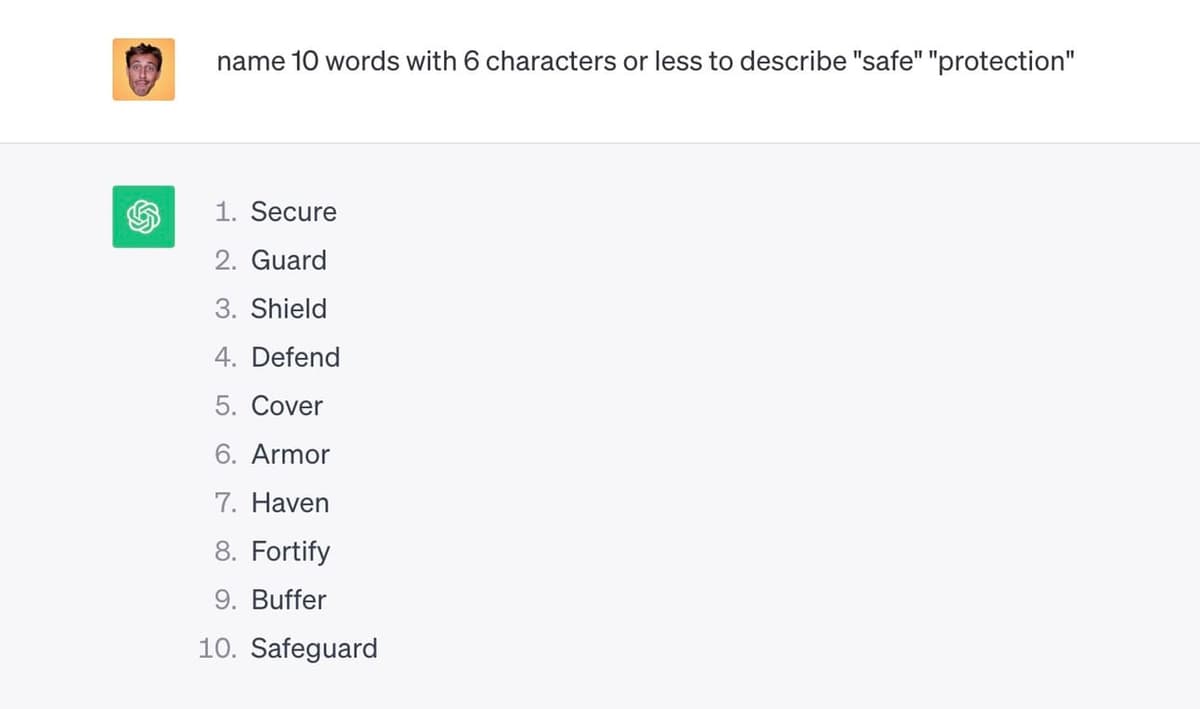Screen dimensions: 1200x709
Task: Click the word "Safeguard" at list end
Action: tap(314, 648)
